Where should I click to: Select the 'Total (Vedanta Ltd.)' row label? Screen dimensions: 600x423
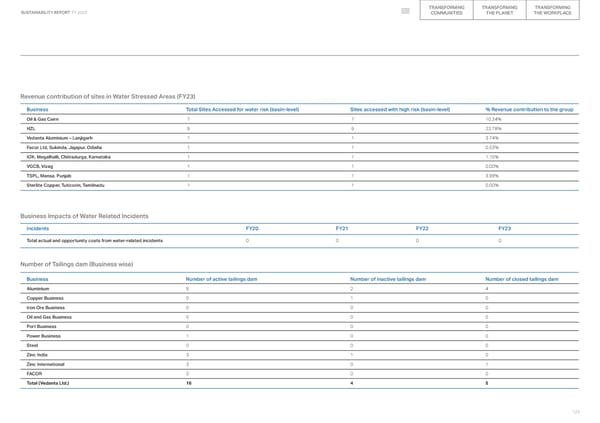coord(48,383)
